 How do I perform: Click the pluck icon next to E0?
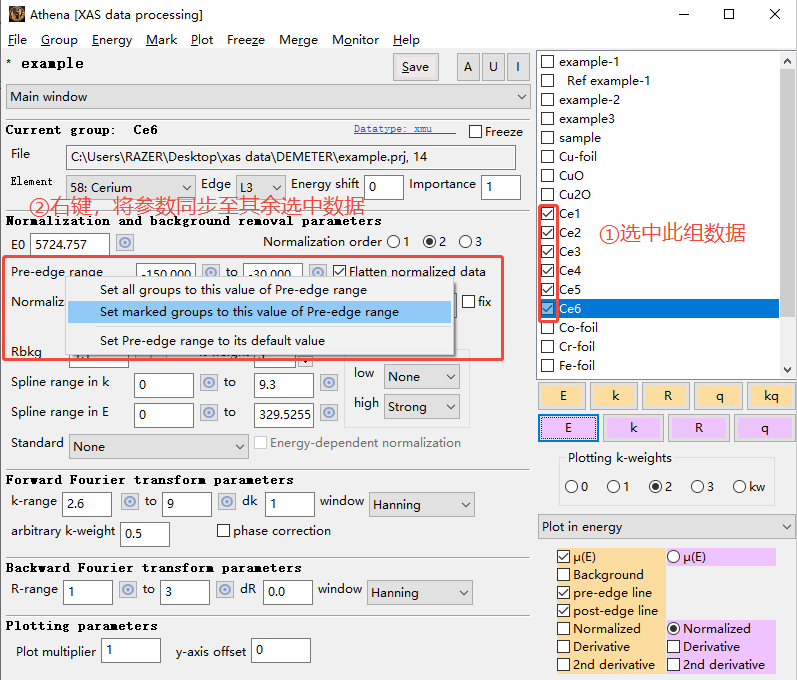pos(125,243)
